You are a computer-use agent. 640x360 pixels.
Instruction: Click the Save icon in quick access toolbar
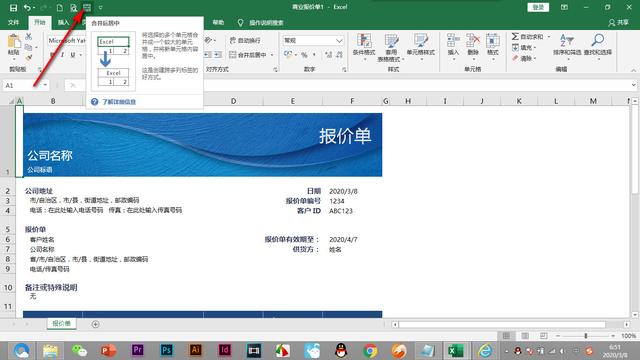13,7
